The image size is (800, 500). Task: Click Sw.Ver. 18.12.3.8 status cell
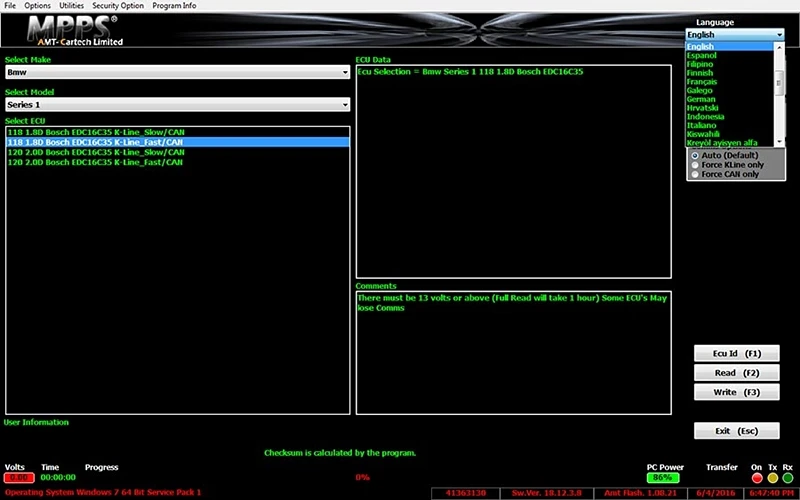coord(546,493)
